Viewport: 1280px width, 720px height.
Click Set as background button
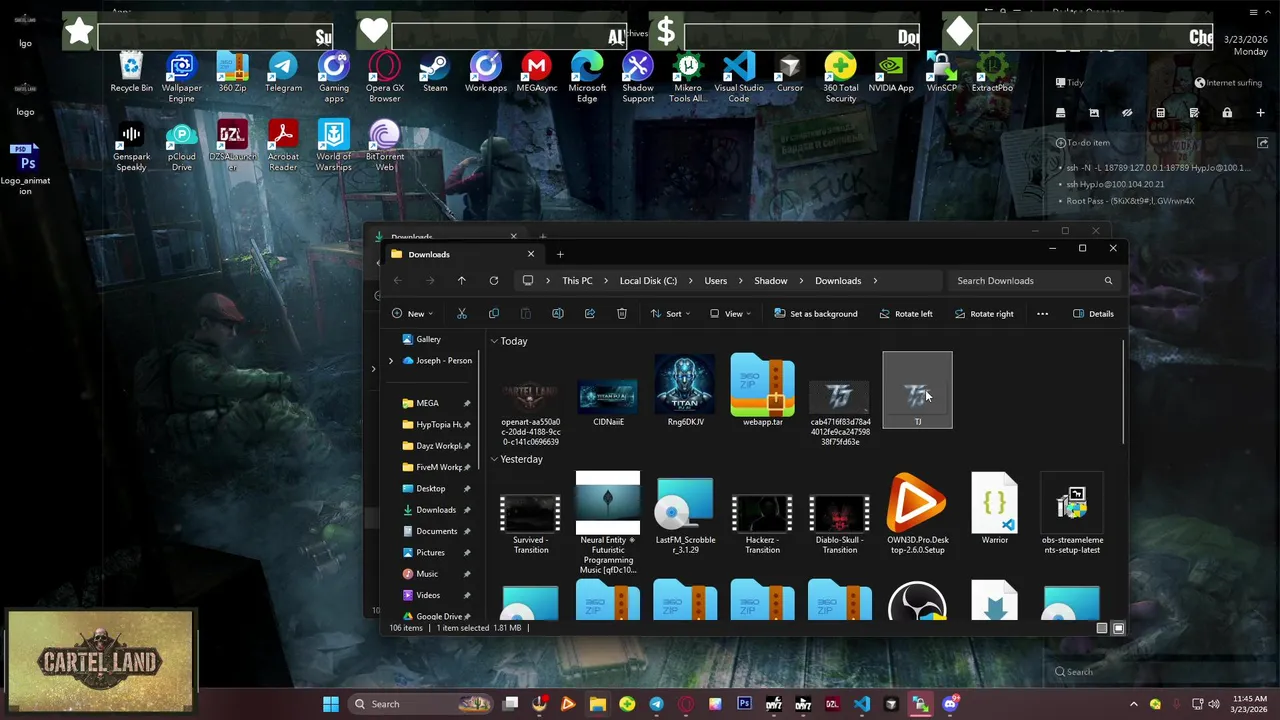click(x=815, y=314)
